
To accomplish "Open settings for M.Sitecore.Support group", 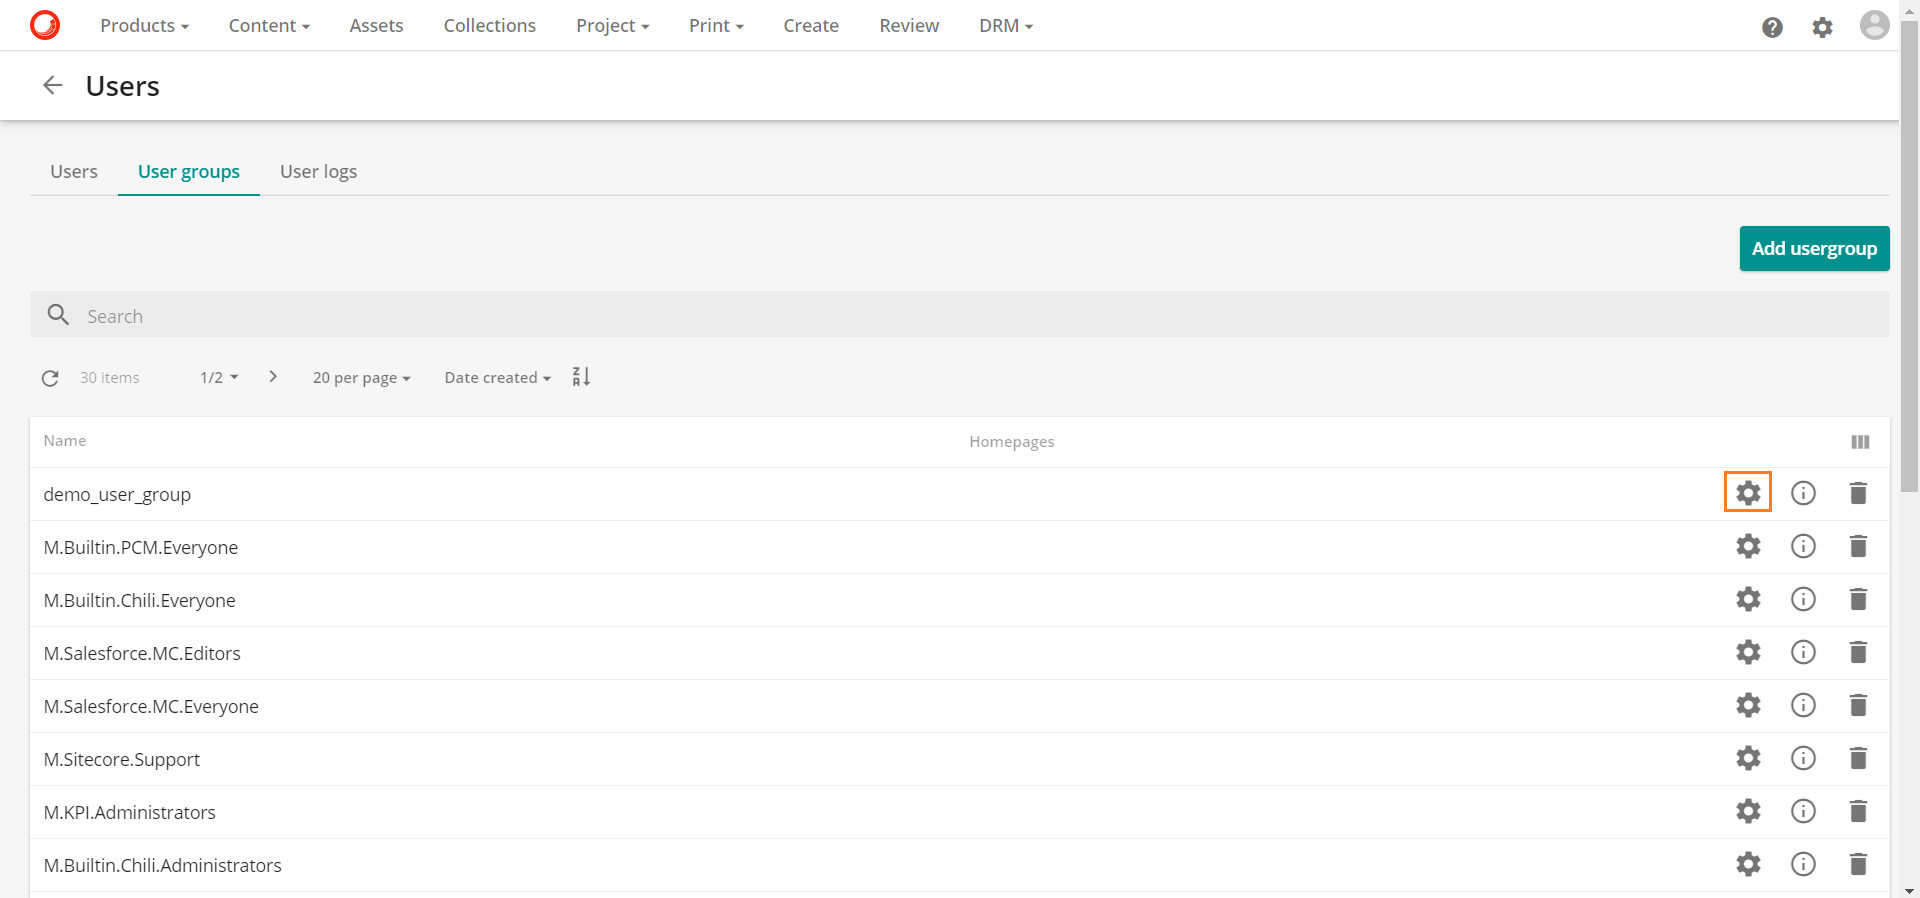I will (1747, 758).
